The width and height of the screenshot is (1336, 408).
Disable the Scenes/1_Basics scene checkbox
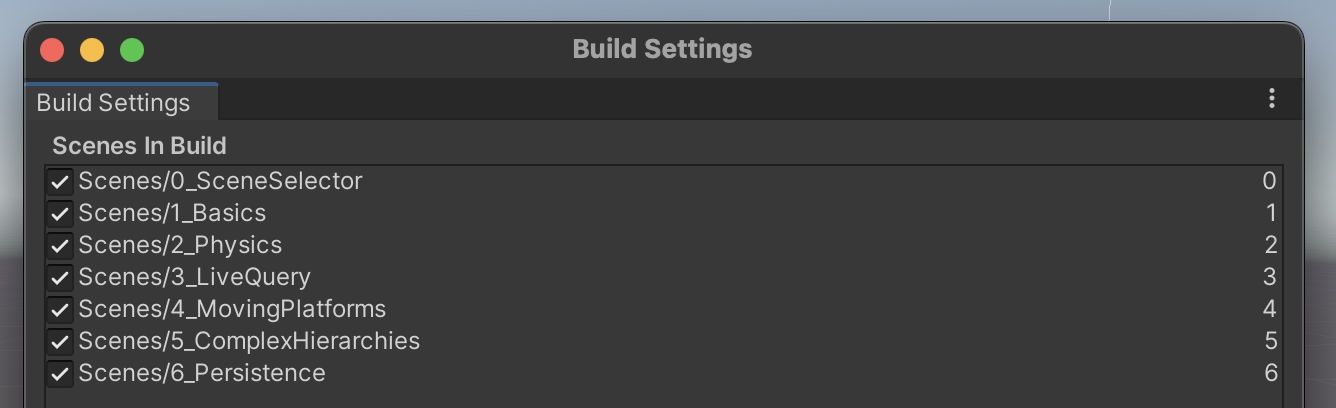pyautogui.click(x=60, y=213)
